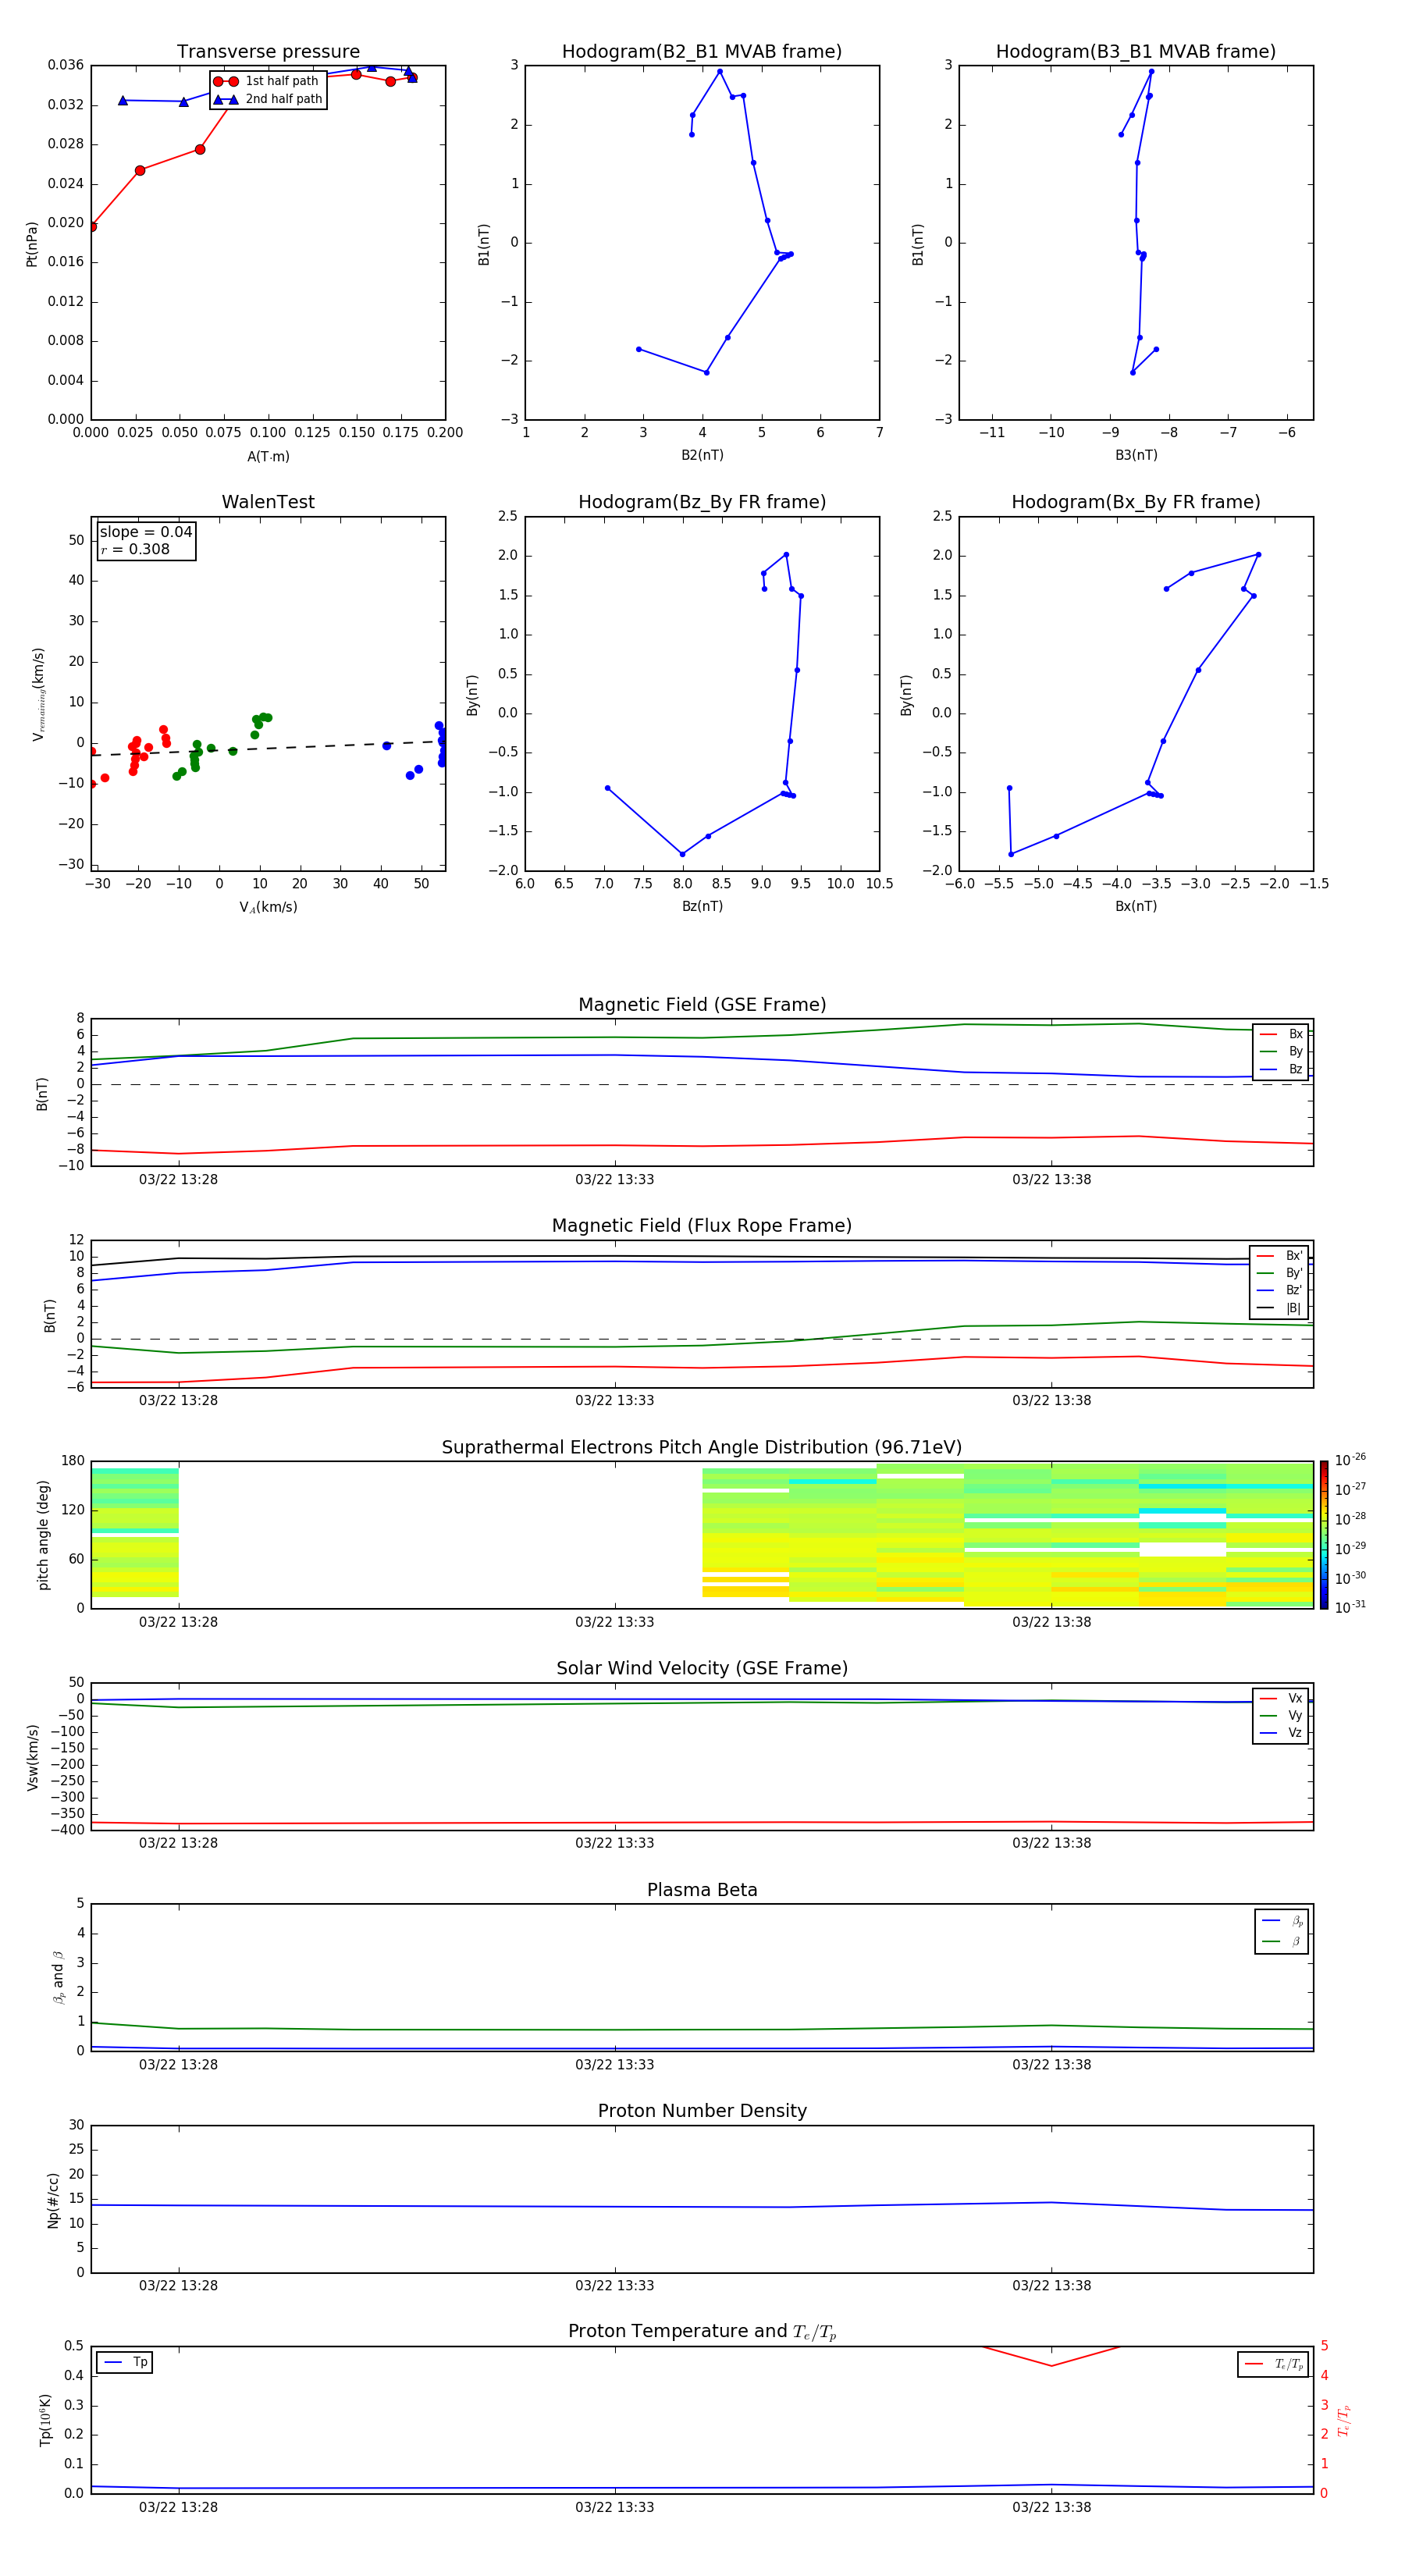Click the red Te/Tp legend entry
The width and height of the screenshot is (1405, 2576).
[1274, 2364]
